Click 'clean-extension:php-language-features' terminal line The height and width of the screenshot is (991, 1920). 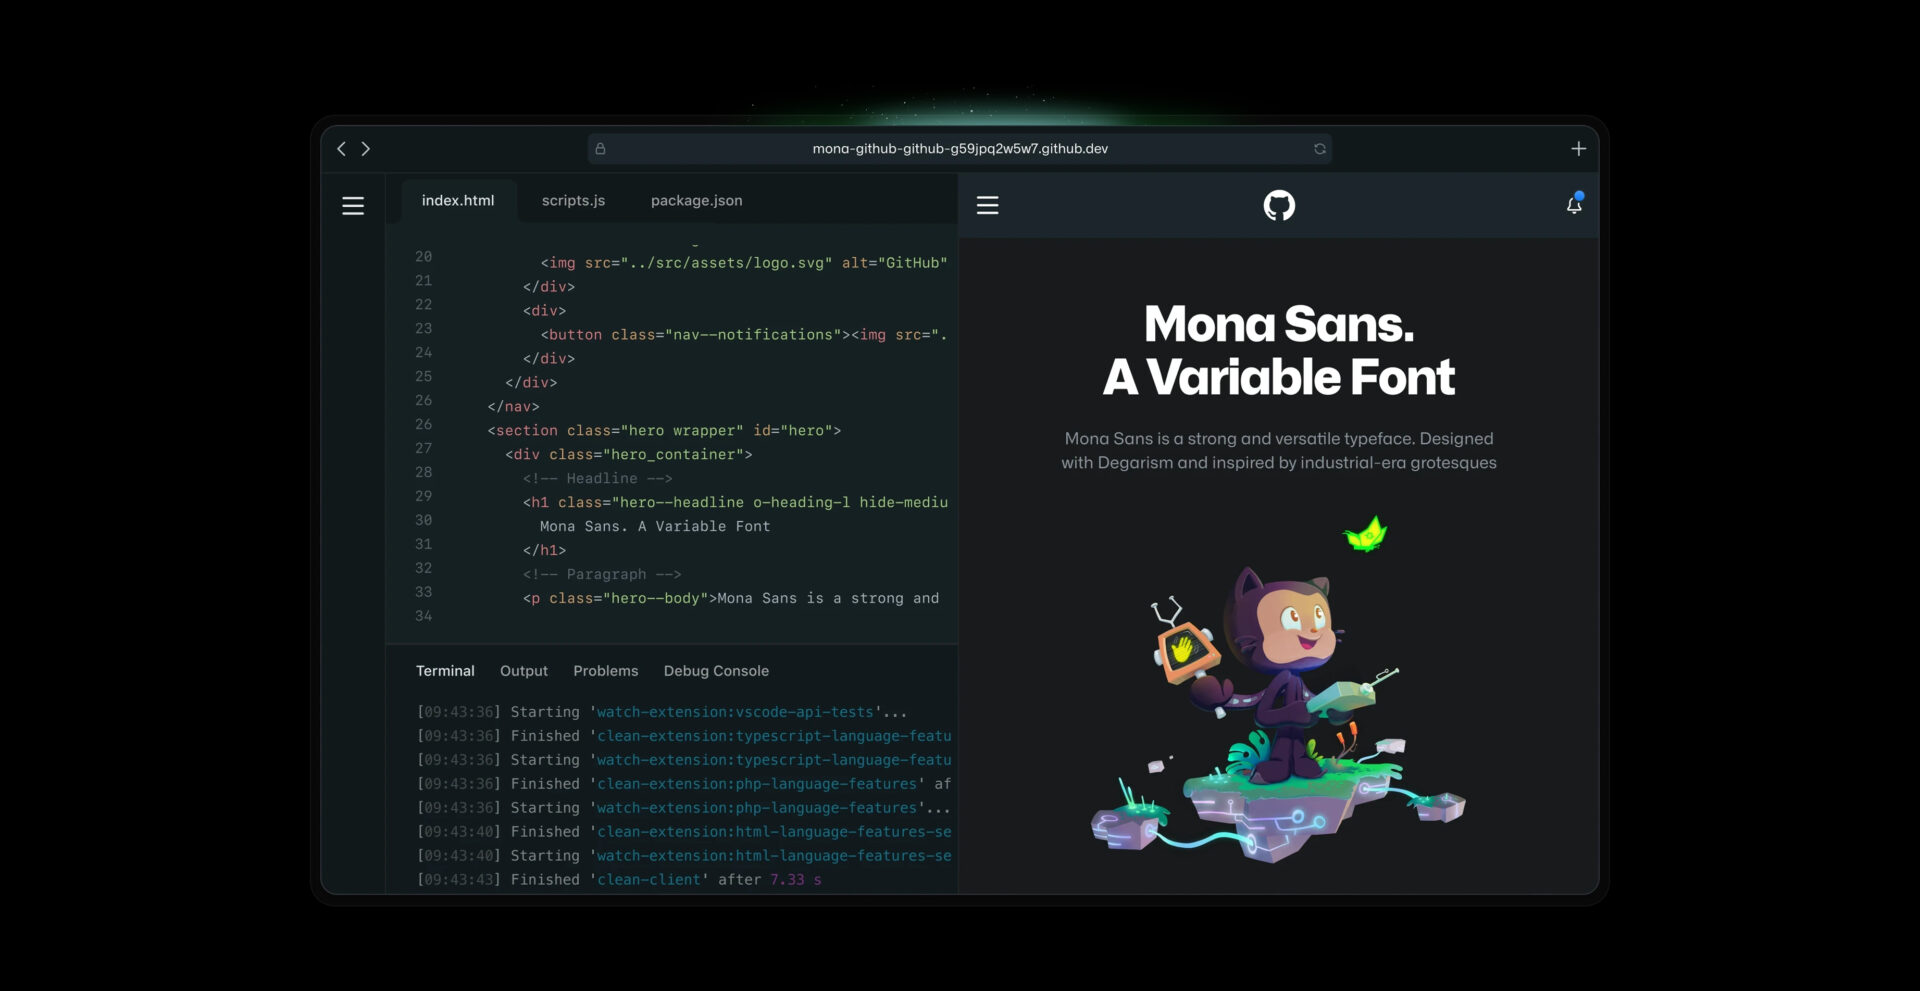click(684, 784)
